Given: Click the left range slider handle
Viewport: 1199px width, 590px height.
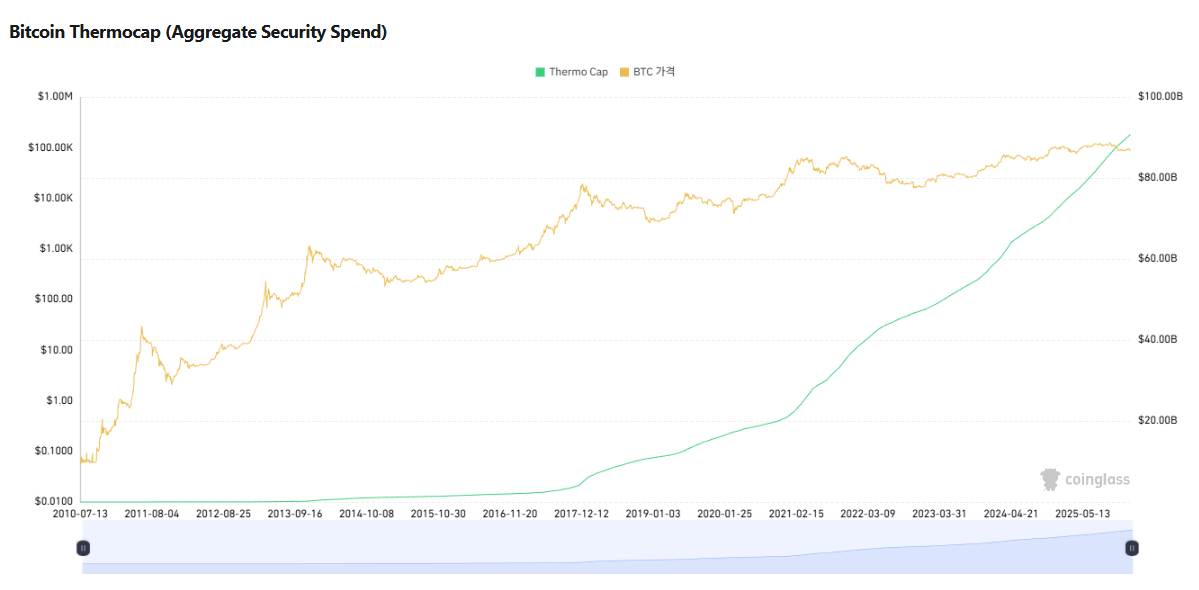Looking at the screenshot, I should [83, 547].
